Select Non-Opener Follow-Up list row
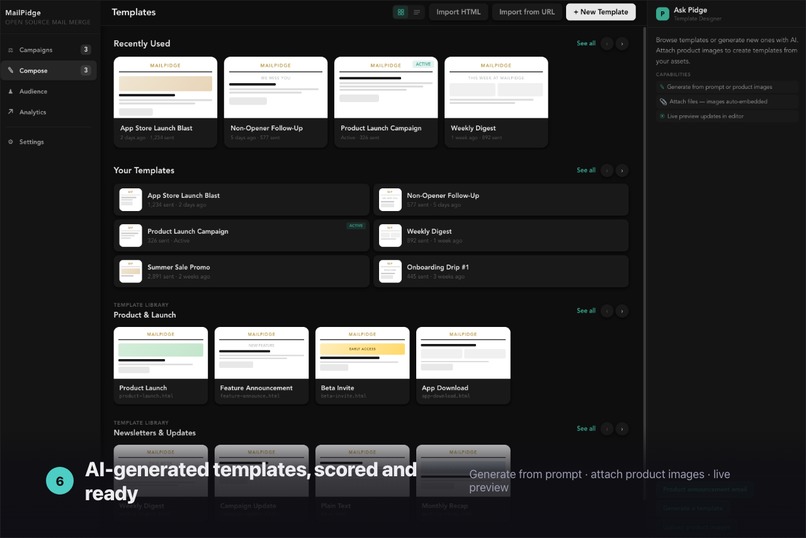 coord(501,199)
